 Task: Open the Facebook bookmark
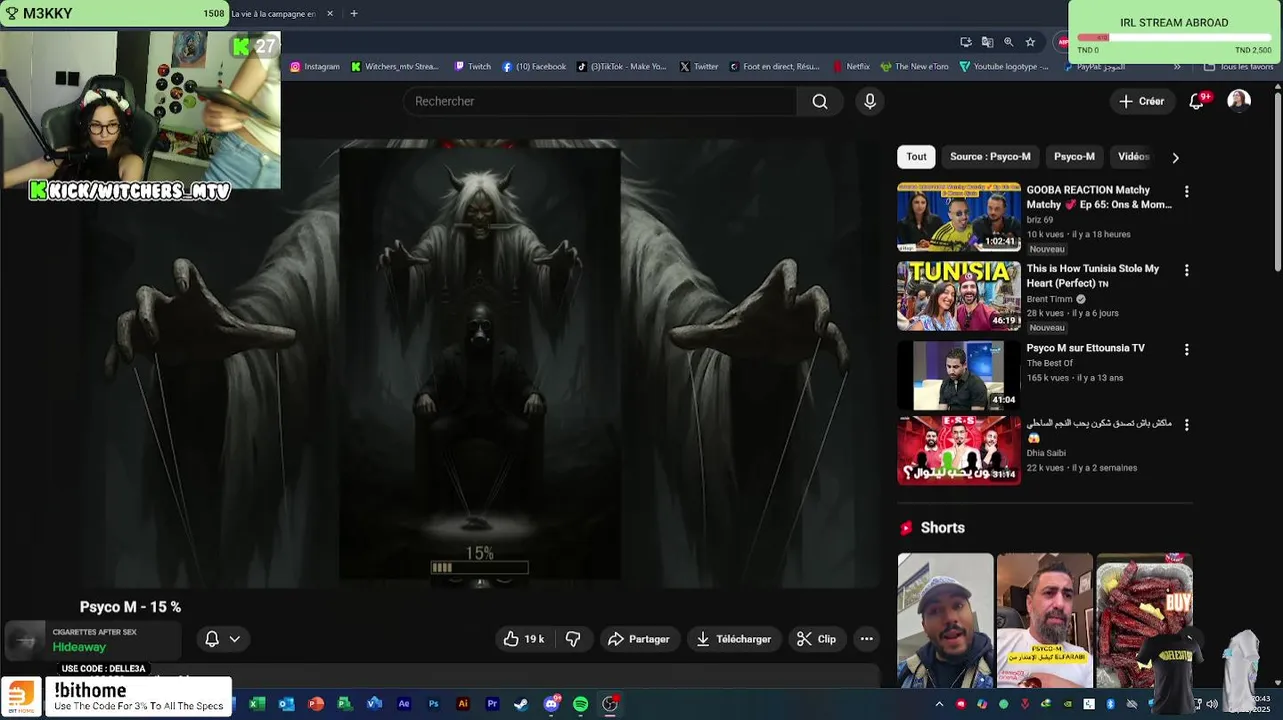pos(535,67)
